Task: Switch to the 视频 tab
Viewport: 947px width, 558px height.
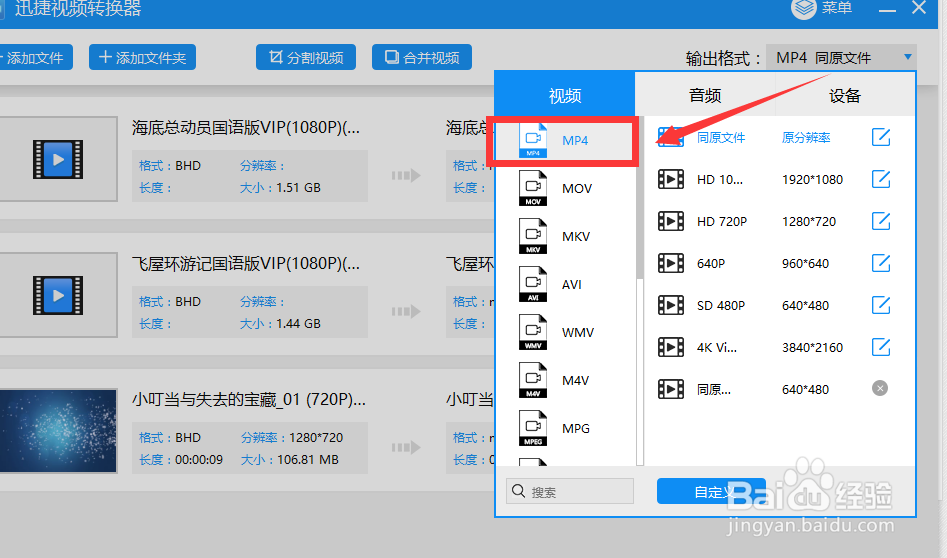Action: coord(565,95)
